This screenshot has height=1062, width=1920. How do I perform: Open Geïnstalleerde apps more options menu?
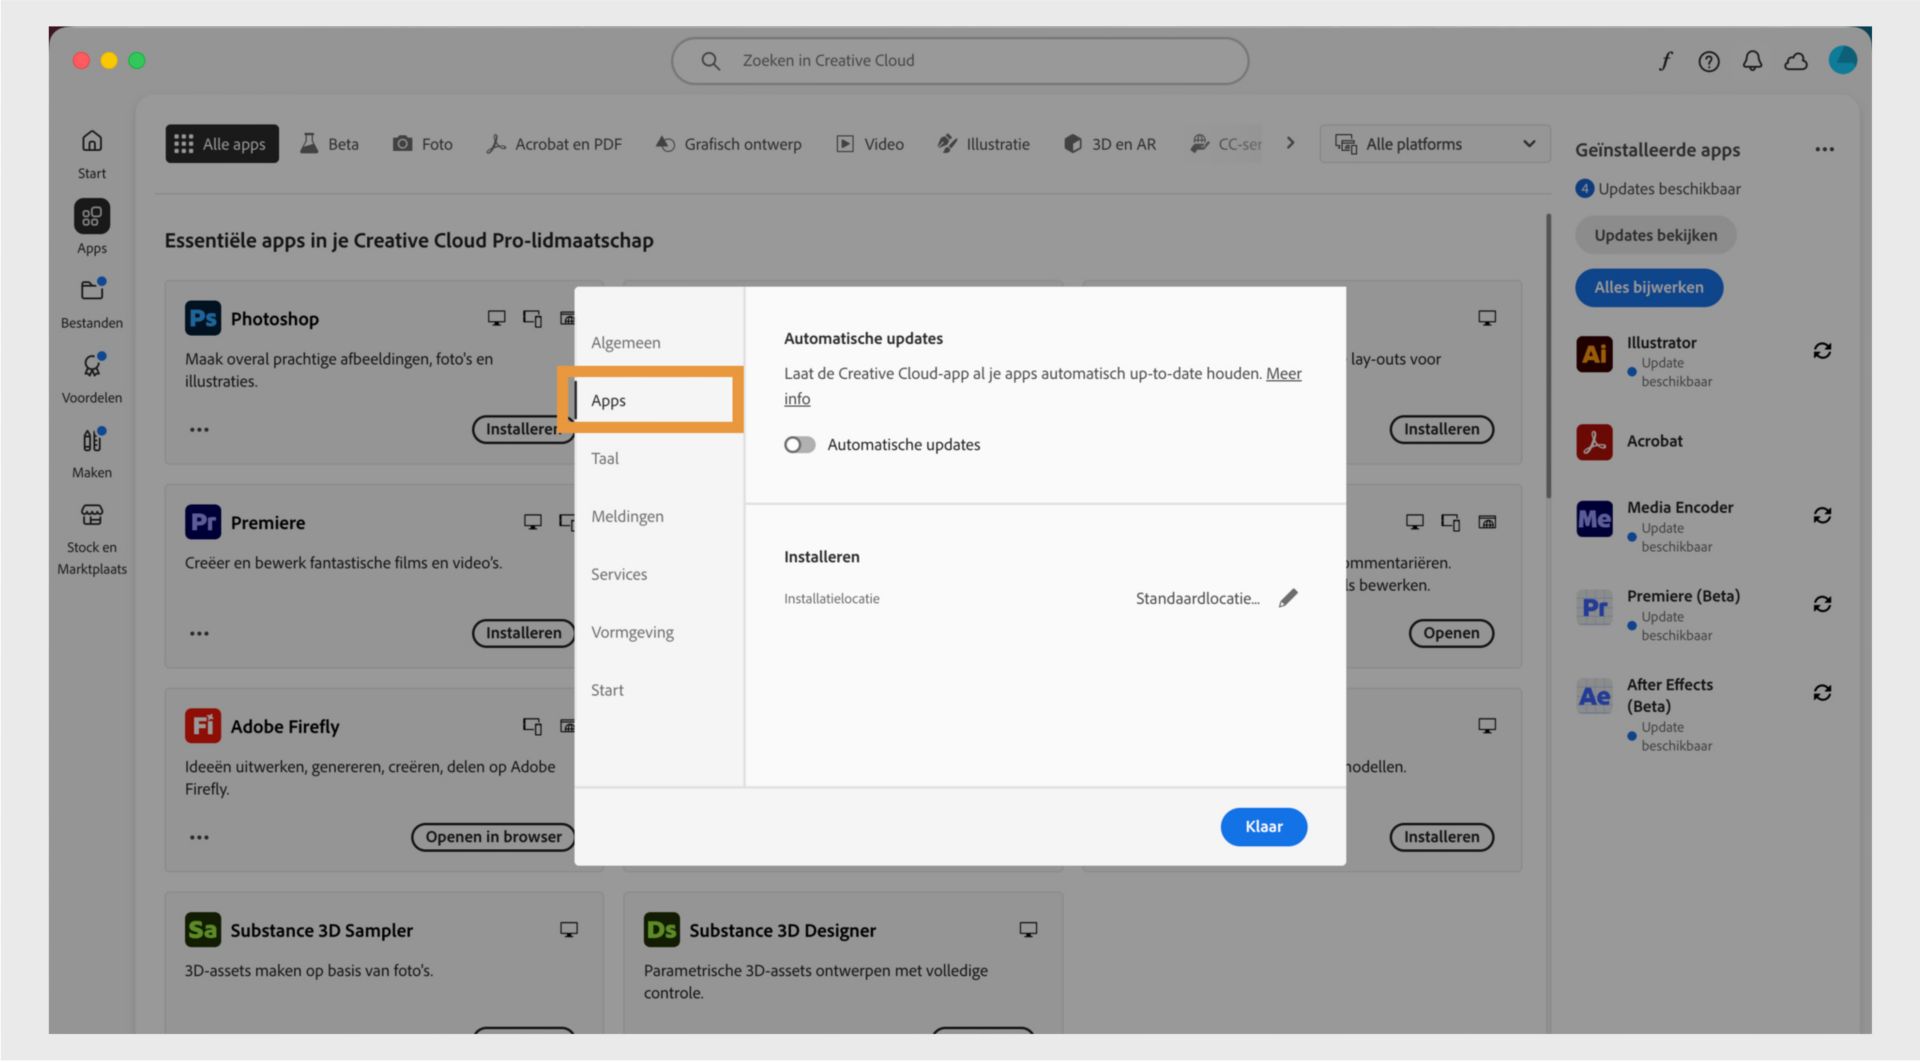point(1824,150)
